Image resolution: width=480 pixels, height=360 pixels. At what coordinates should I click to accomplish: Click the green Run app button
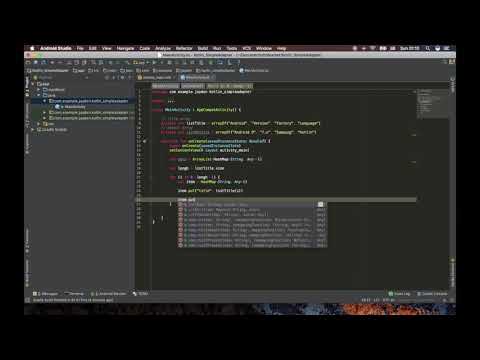click(154, 62)
